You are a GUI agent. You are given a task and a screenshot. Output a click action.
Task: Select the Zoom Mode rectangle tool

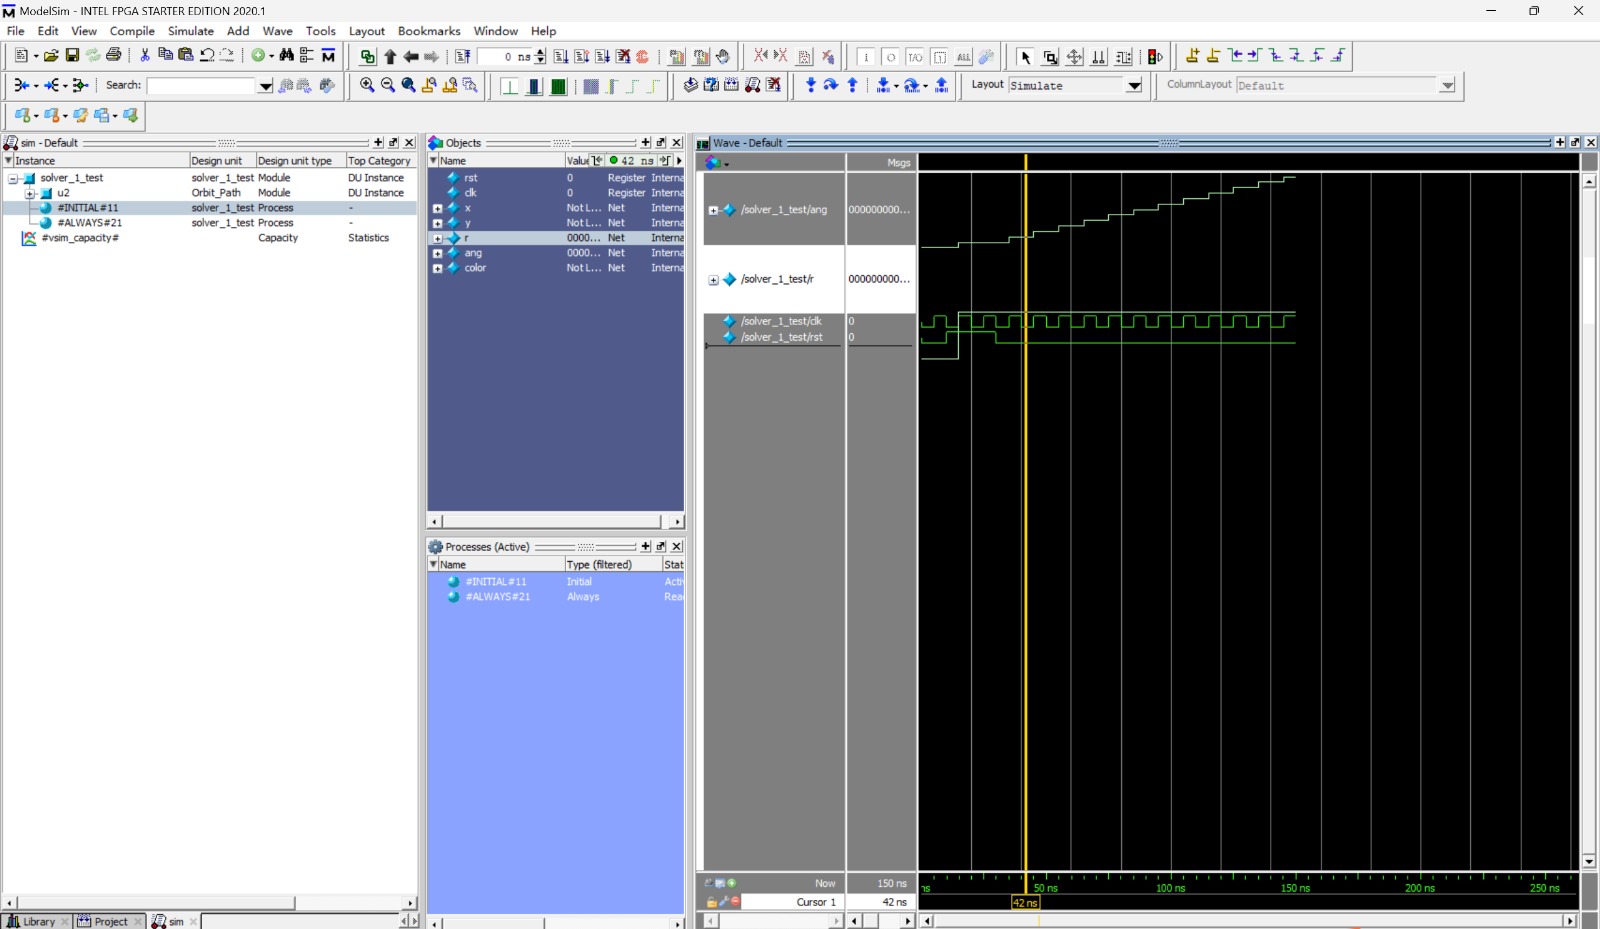pos(1050,57)
